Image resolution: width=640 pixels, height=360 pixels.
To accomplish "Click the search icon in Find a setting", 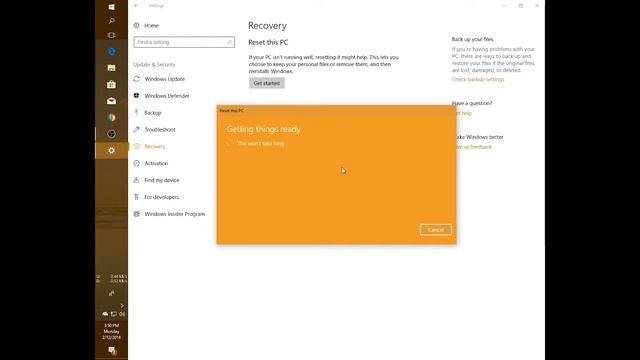I will click(229, 42).
